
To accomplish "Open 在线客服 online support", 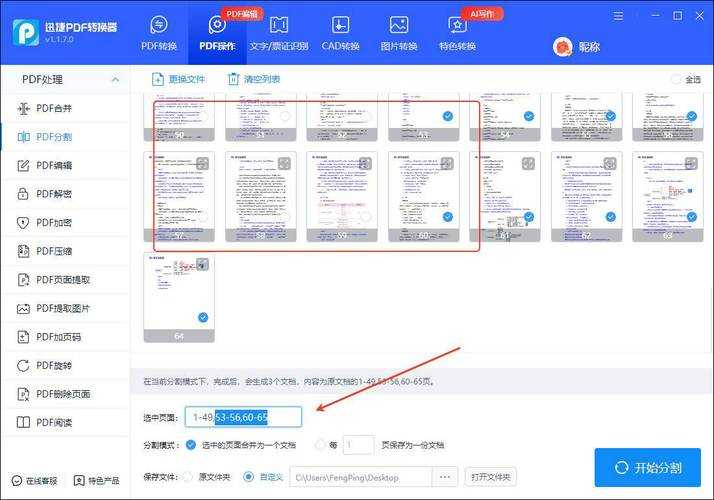I will click(35, 480).
